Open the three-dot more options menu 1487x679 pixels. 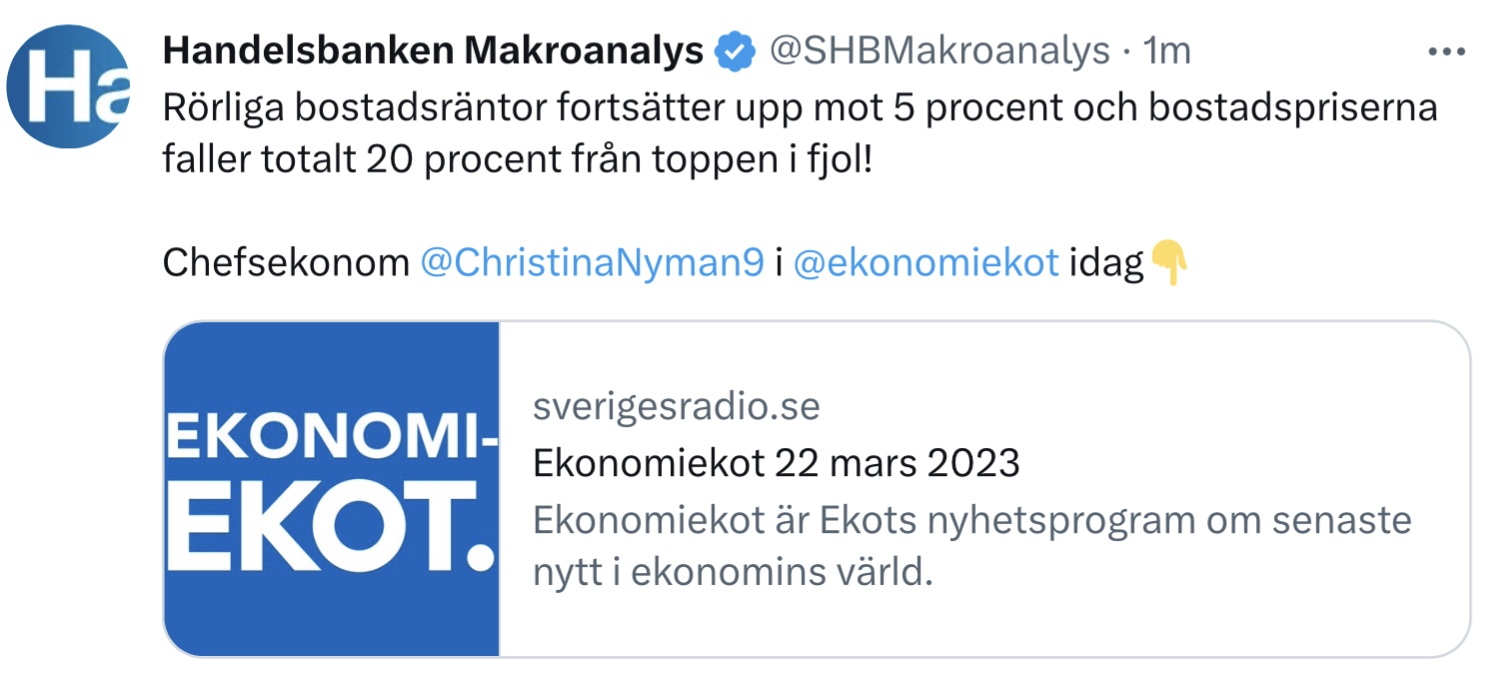pyautogui.click(x=1445, y=51)
